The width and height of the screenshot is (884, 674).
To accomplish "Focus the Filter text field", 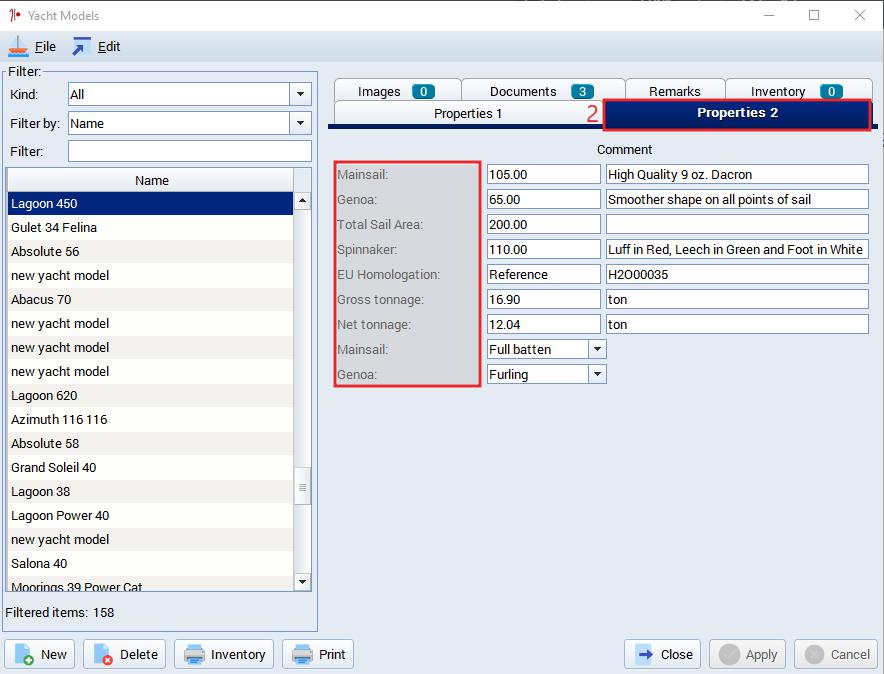I will 189,151.
